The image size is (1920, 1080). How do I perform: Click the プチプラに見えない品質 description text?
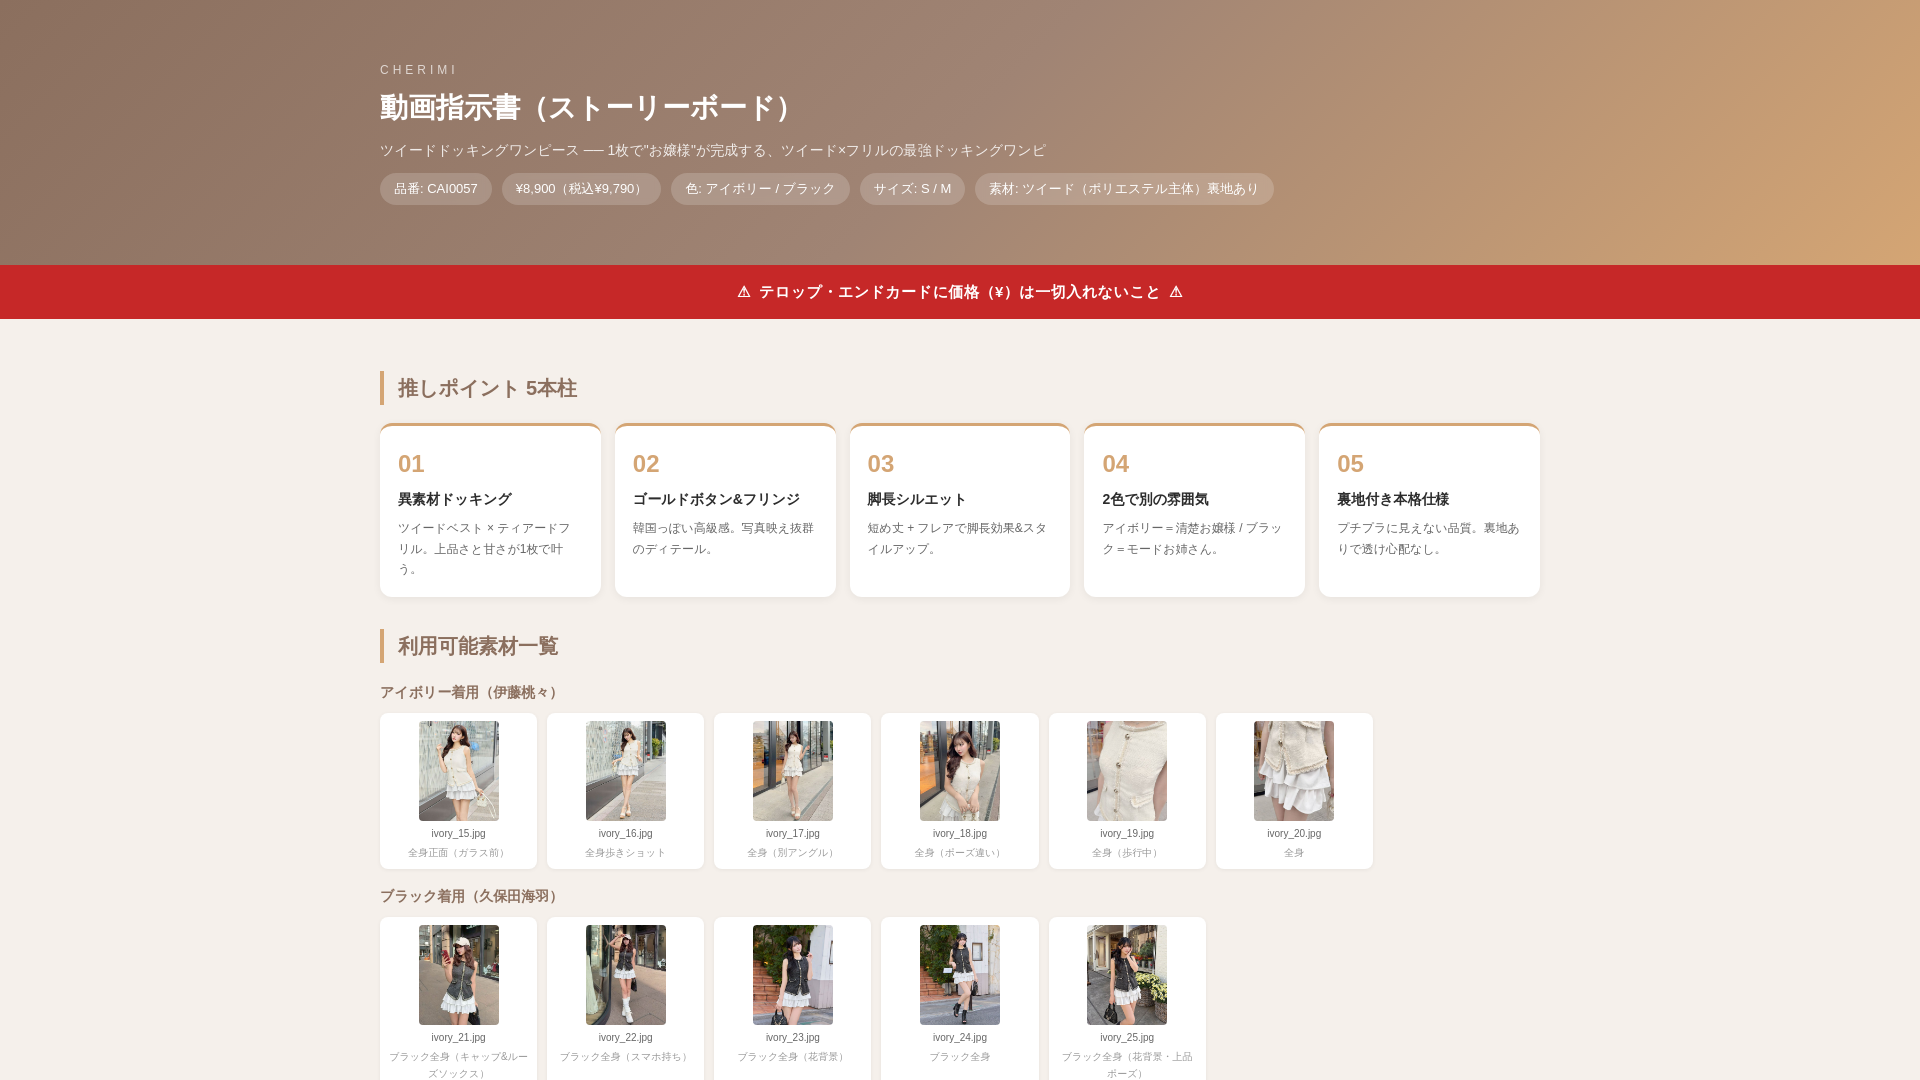click(1428, 538)
